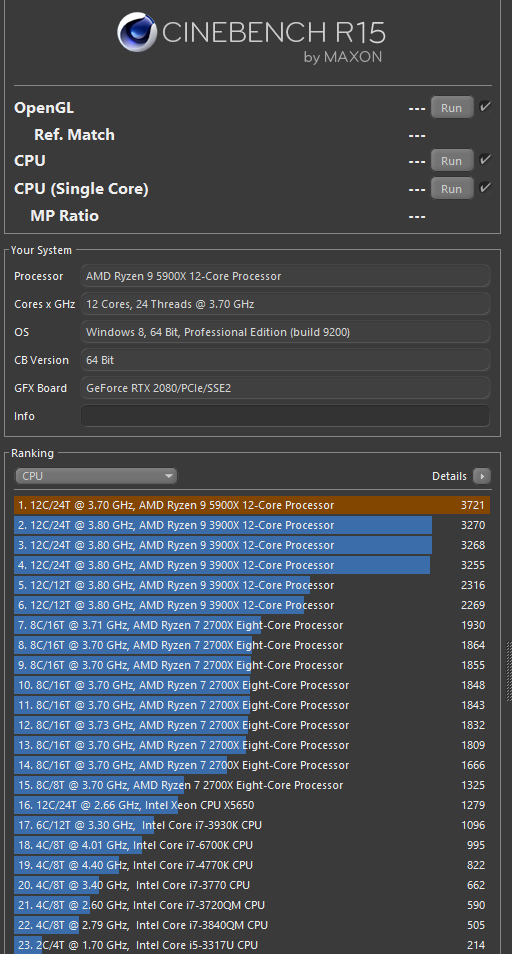Select ranking row 9 scoring 1855
Viewport: 512px width, 954px height.
pyautogui.click(x=252, y=665)
